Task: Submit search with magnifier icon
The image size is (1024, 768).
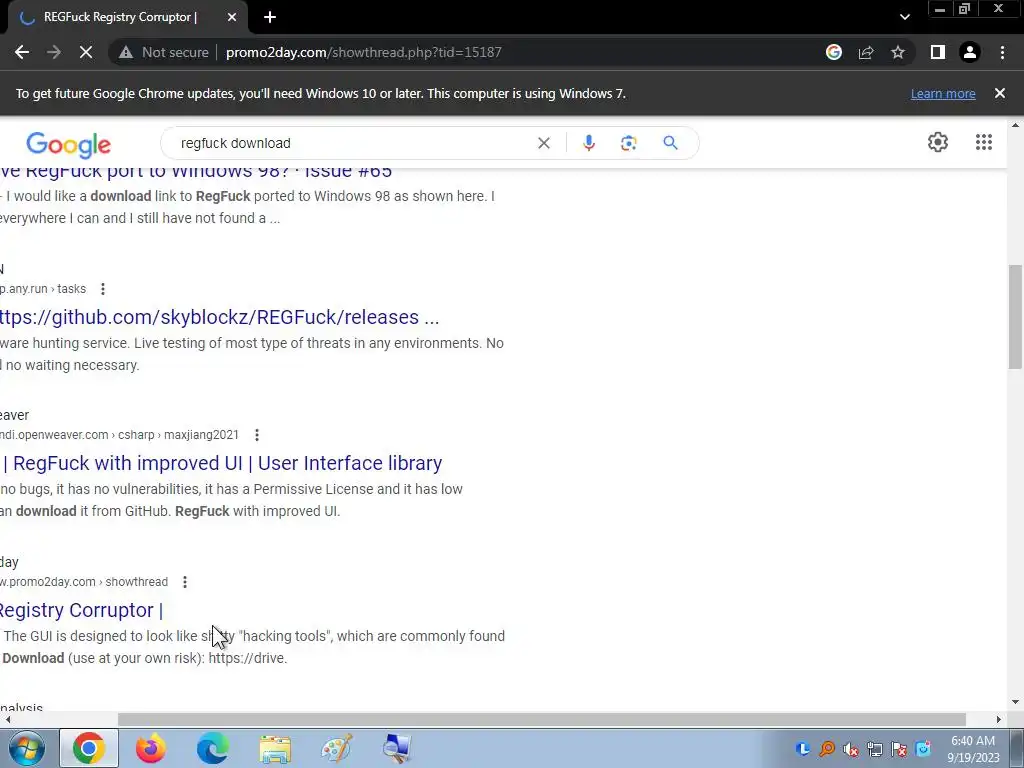Action: [670, 143]
